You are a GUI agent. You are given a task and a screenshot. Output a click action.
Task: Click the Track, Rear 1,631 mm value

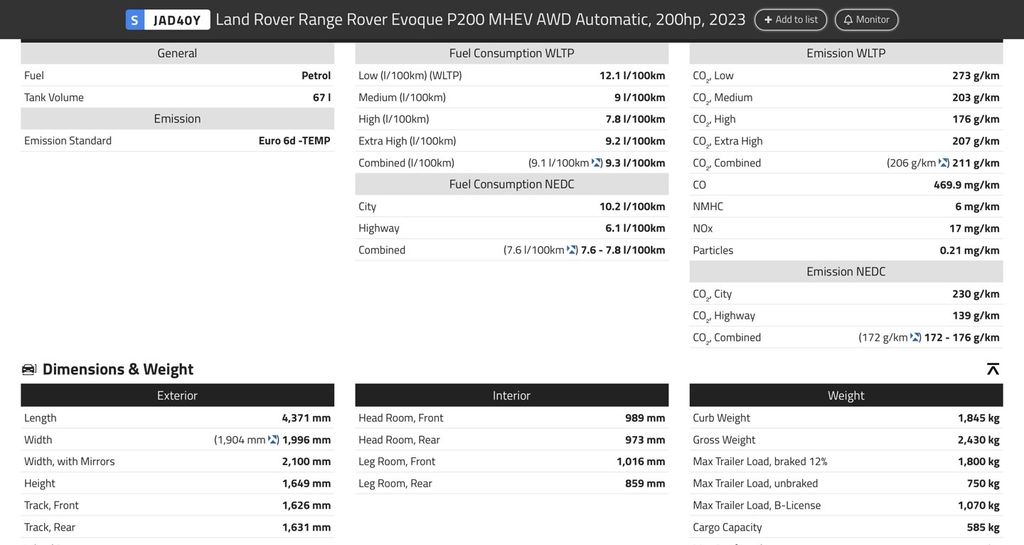tap(306, 527)
